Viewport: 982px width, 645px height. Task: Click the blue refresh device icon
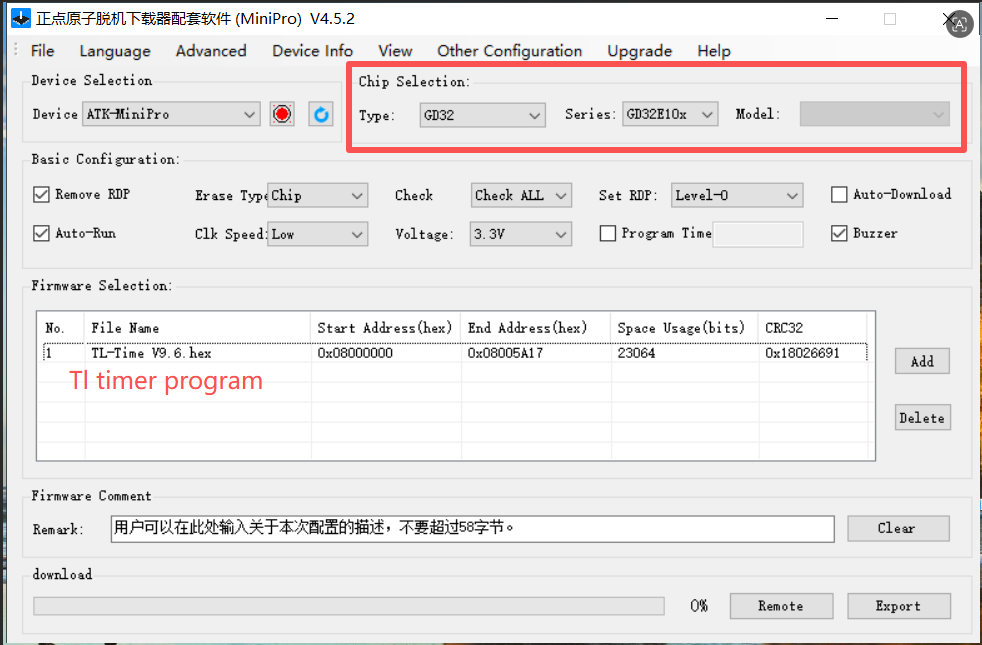(321, 114)
